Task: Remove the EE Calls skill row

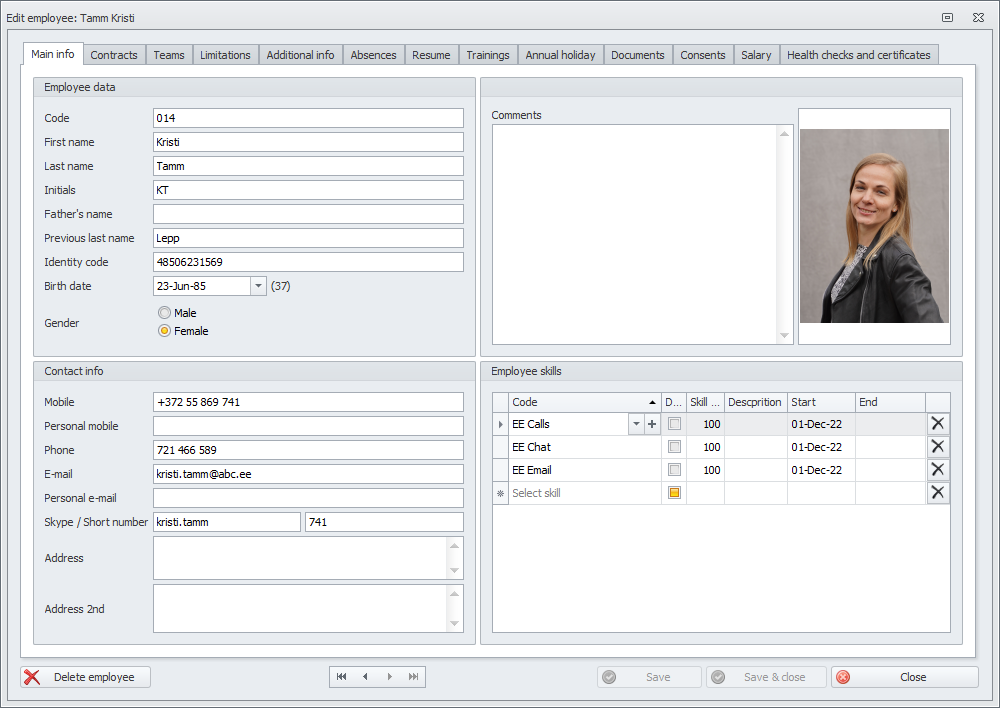Action: (938, 424)
